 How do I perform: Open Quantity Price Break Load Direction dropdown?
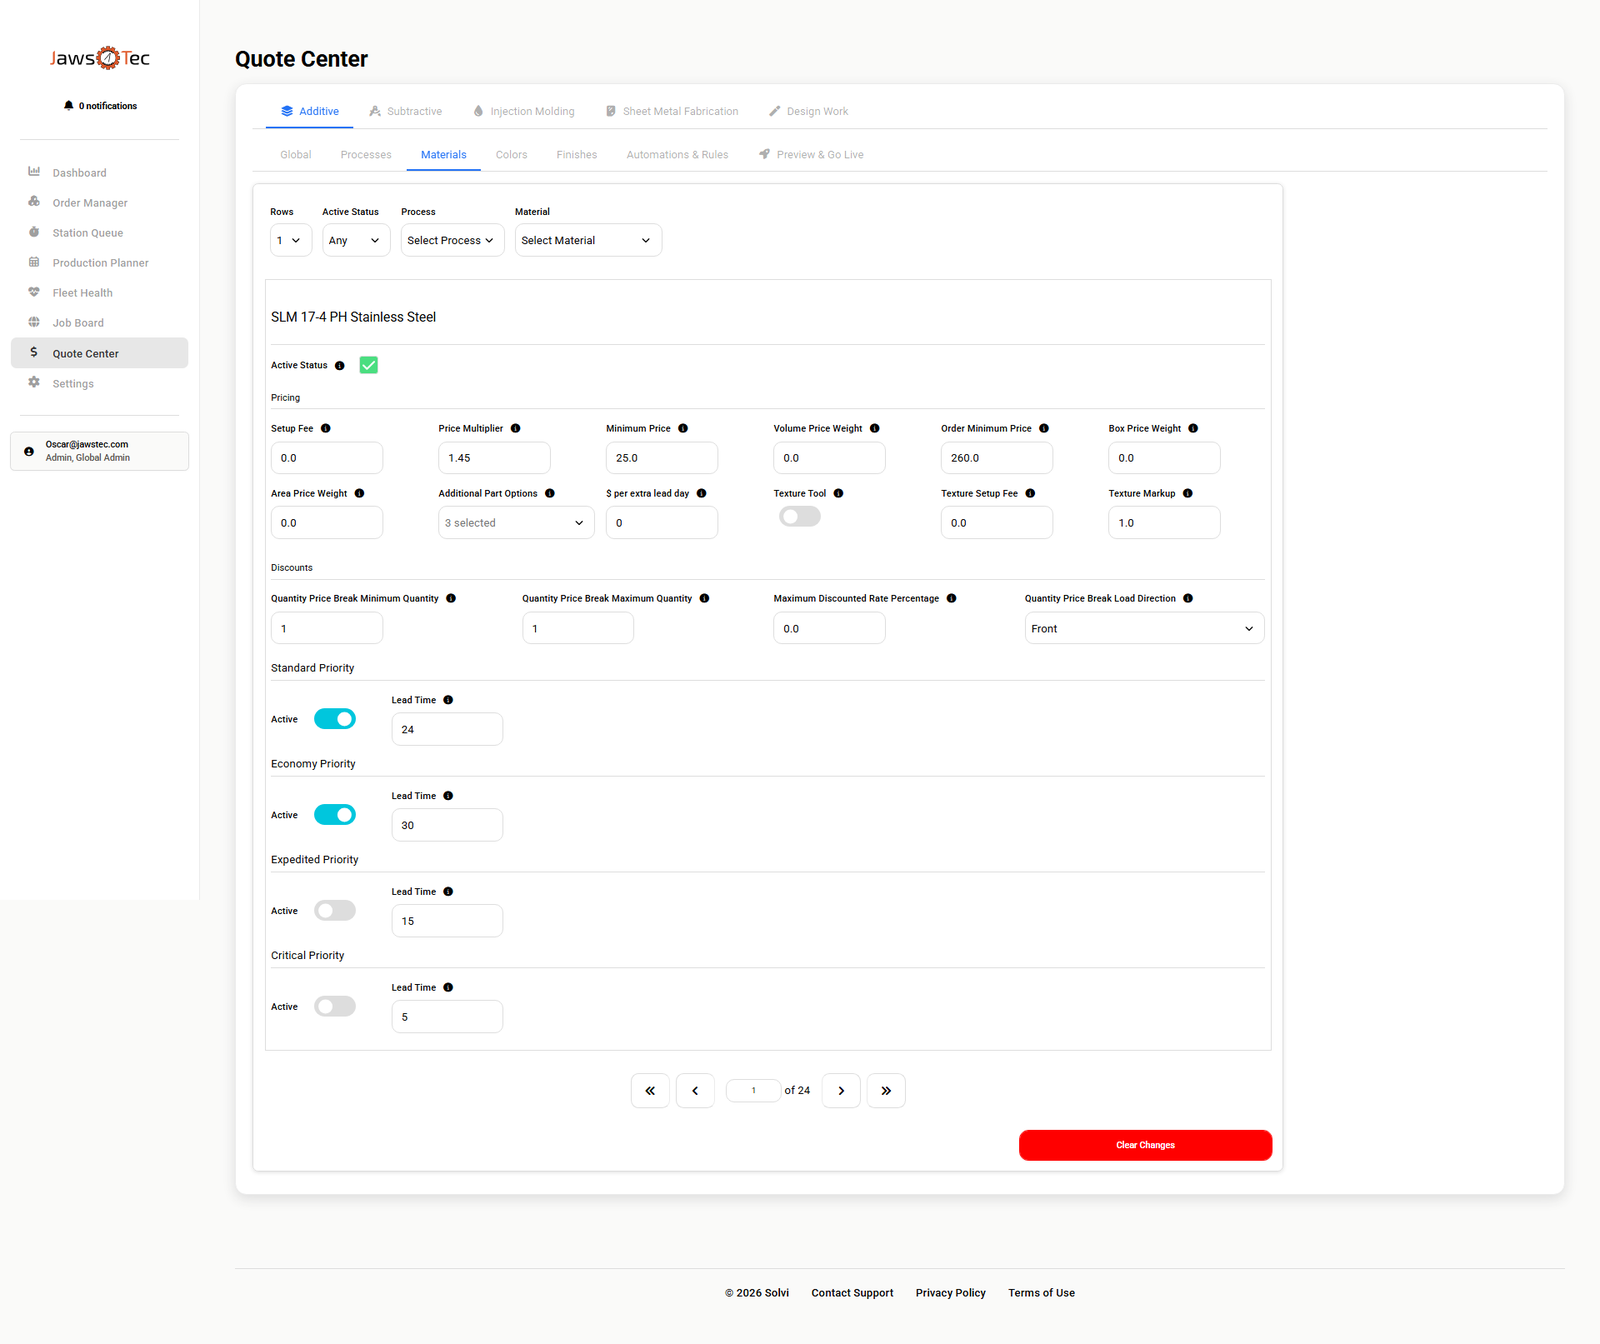1144,628
